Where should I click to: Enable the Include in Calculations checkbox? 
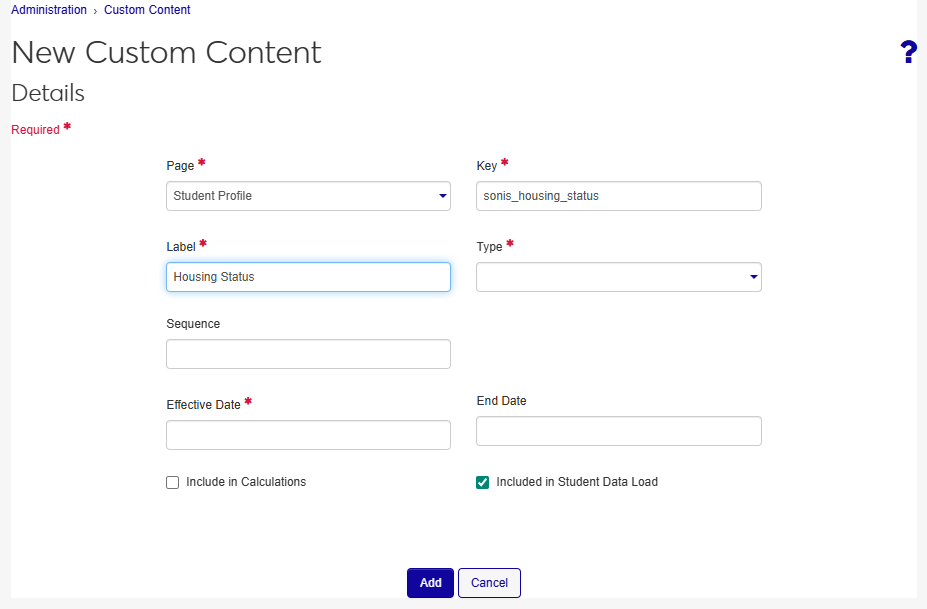173,482
